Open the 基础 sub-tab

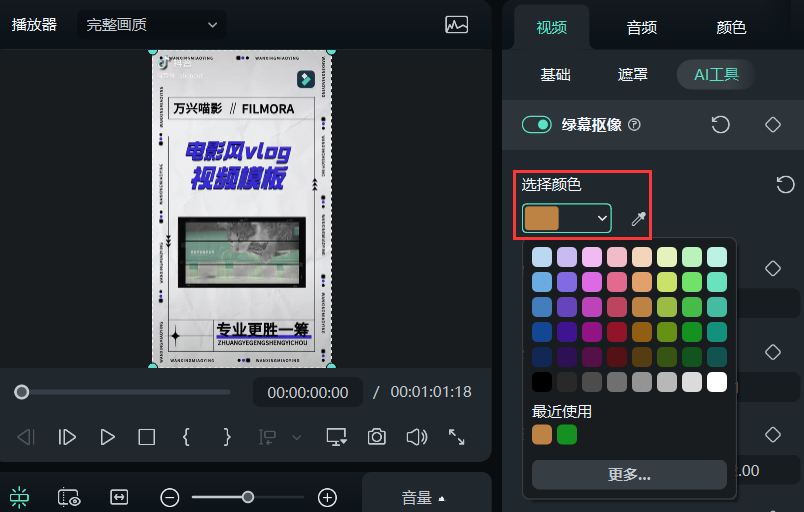pos(555,75)
